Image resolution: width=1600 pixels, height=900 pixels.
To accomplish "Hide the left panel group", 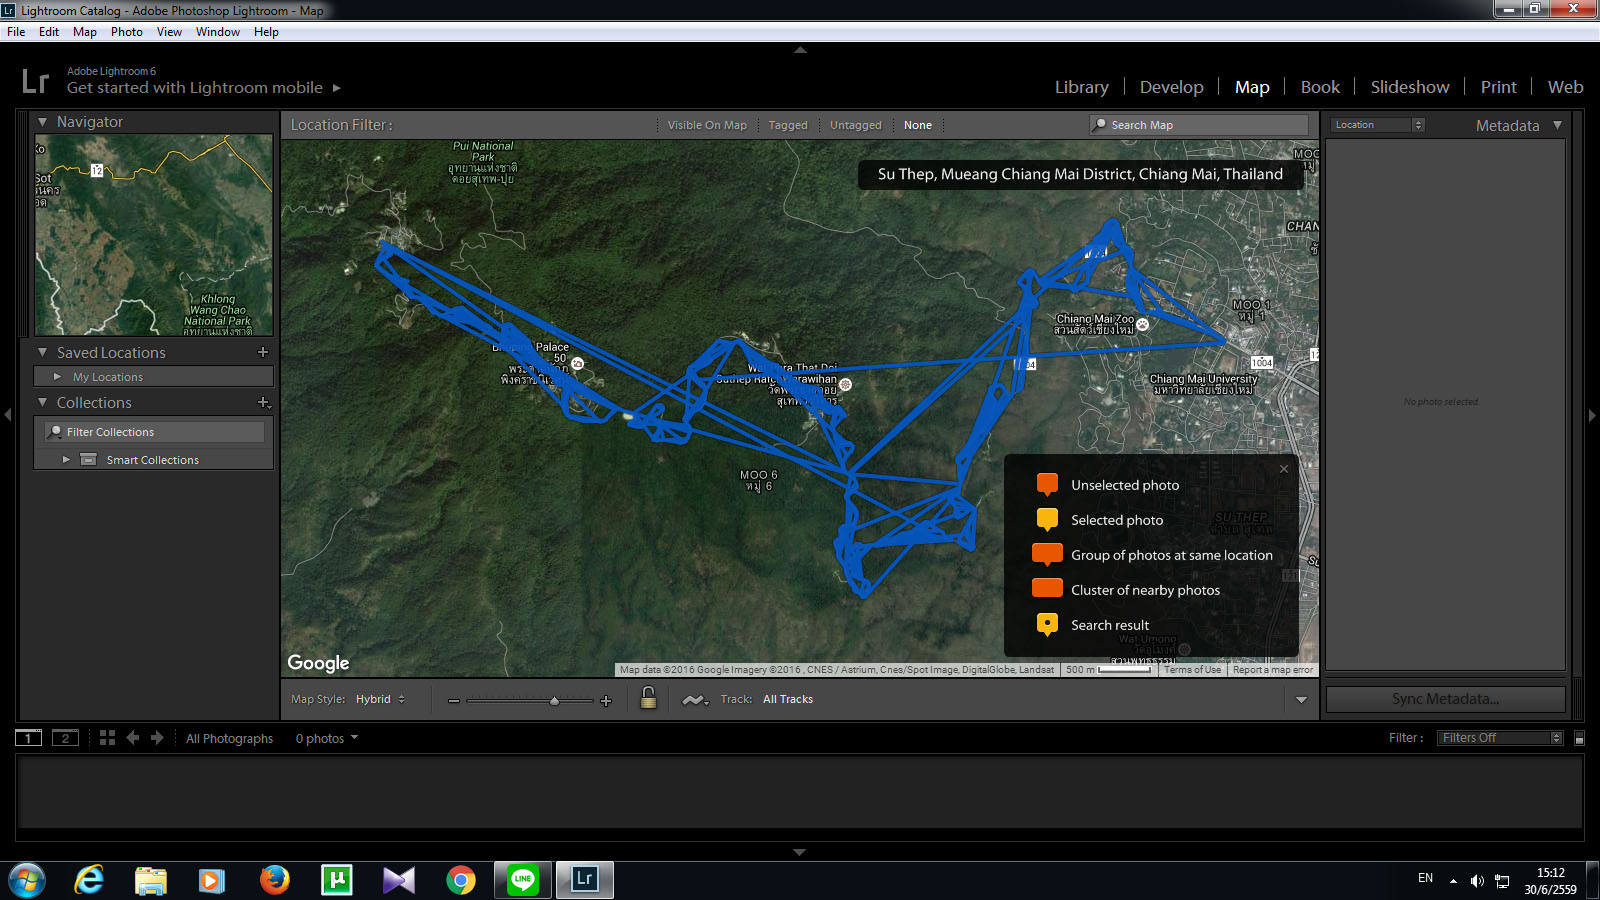I will tap(7, 415).
